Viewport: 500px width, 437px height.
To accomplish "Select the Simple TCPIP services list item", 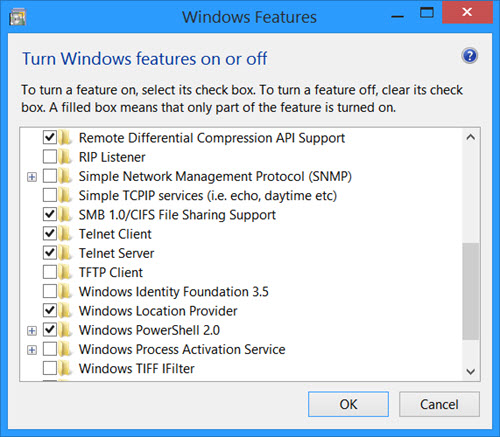I will pyautogui.click(x=207, y=196).
